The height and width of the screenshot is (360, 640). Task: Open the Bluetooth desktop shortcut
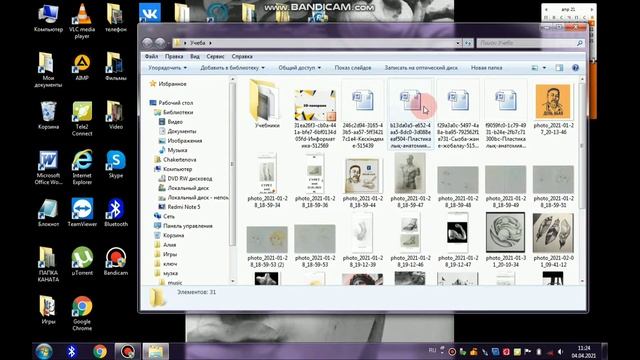point(116,213)
